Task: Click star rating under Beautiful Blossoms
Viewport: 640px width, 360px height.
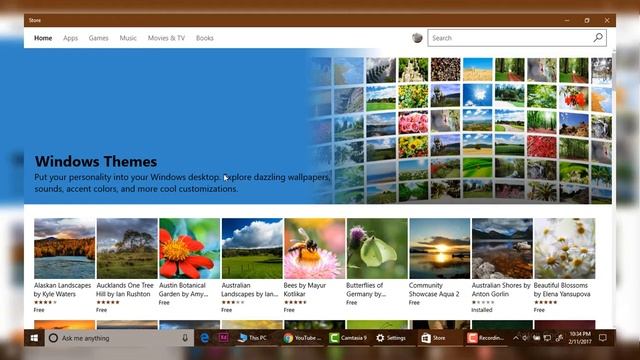Action: pyautogui.click(x=545, y=302)
